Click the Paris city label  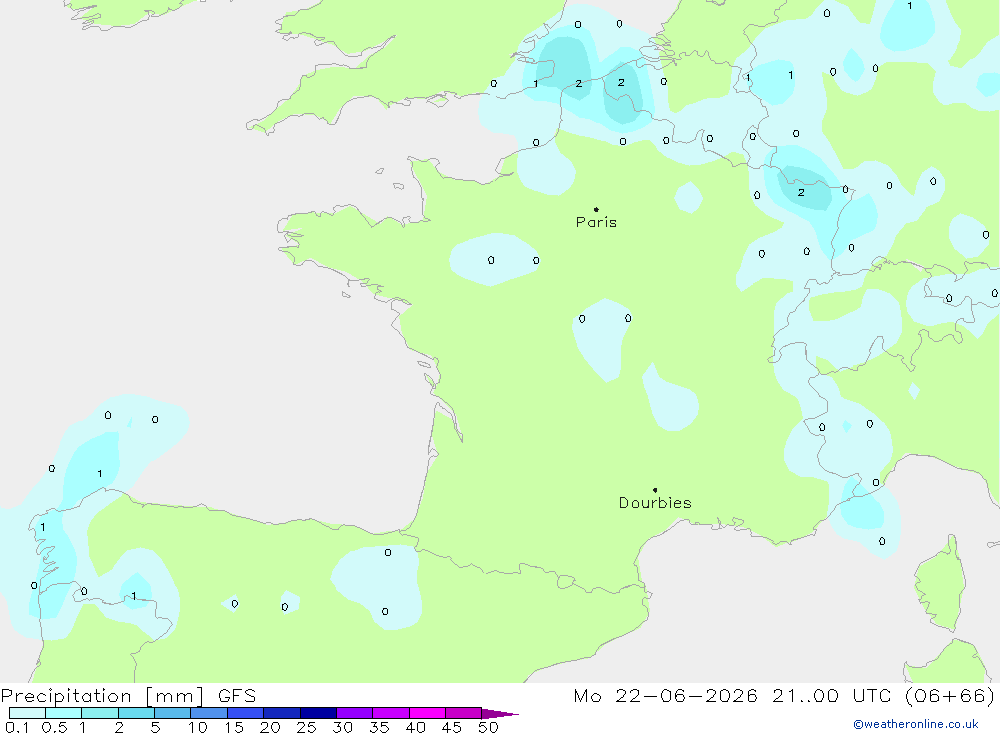[596, 222]
